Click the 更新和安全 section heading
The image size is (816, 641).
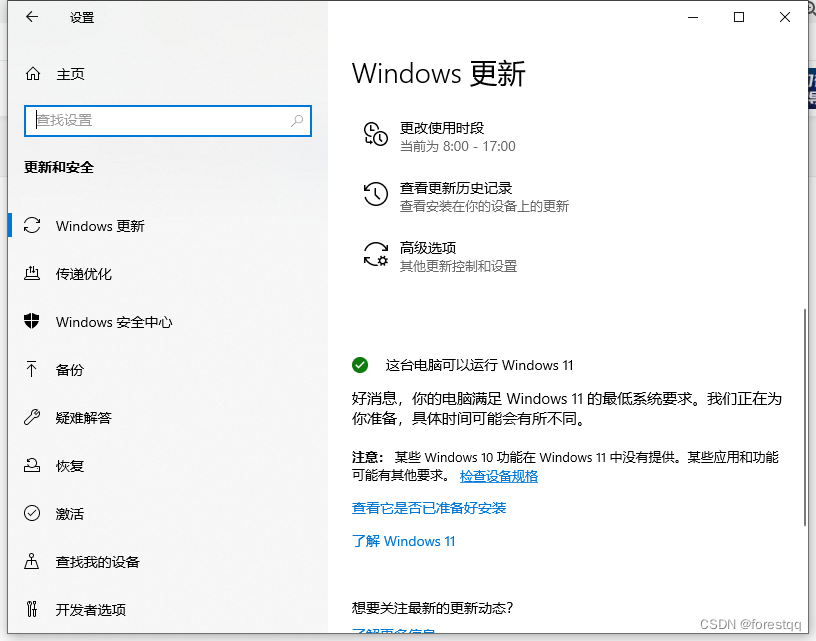59,167
